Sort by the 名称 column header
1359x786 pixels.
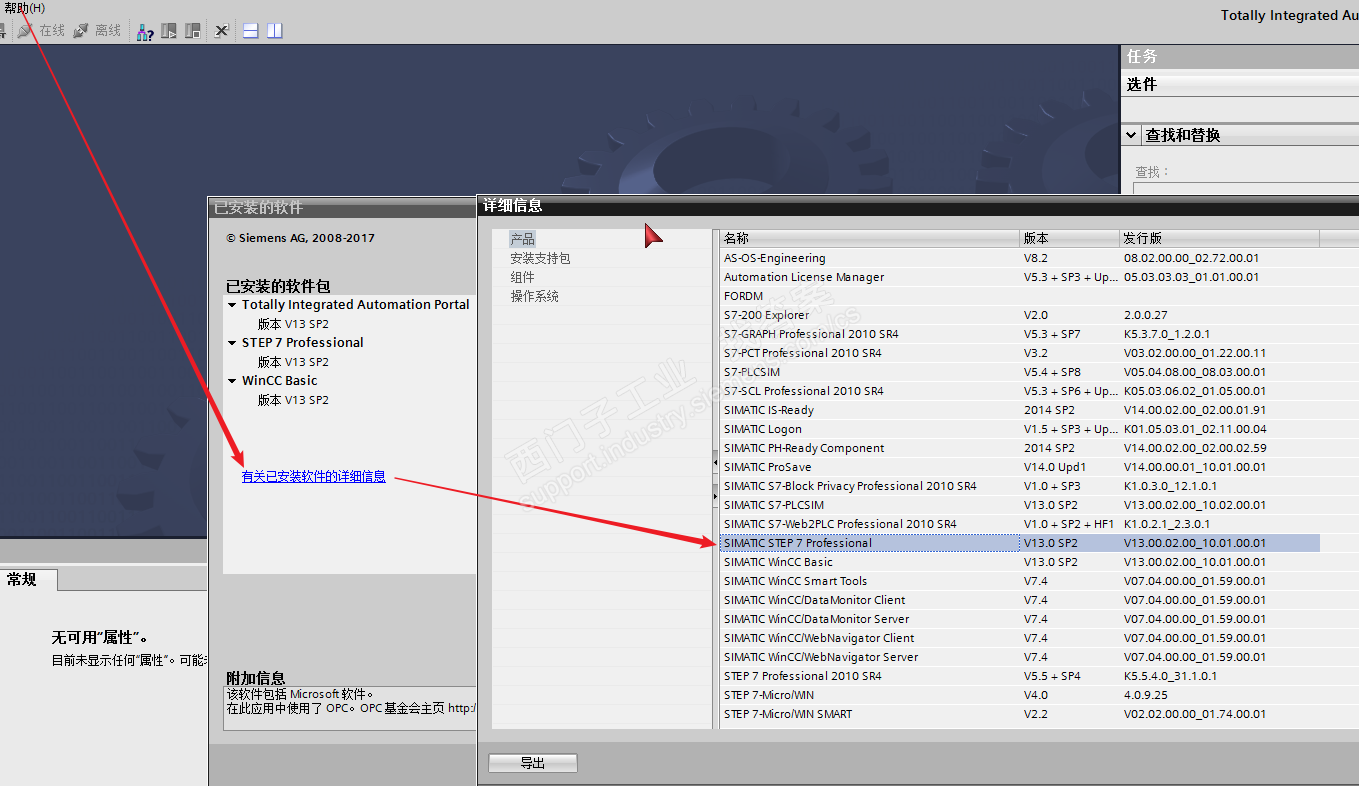(x=869, y=238)
